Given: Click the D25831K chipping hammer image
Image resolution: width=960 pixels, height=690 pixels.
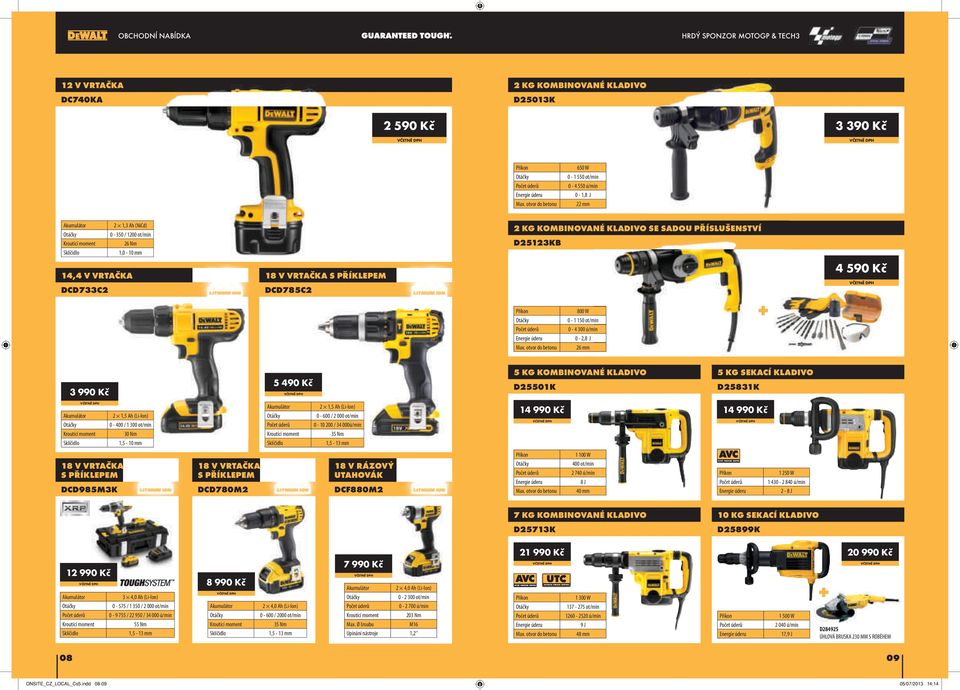Looking at the screenshot, I should coord(838,446).
